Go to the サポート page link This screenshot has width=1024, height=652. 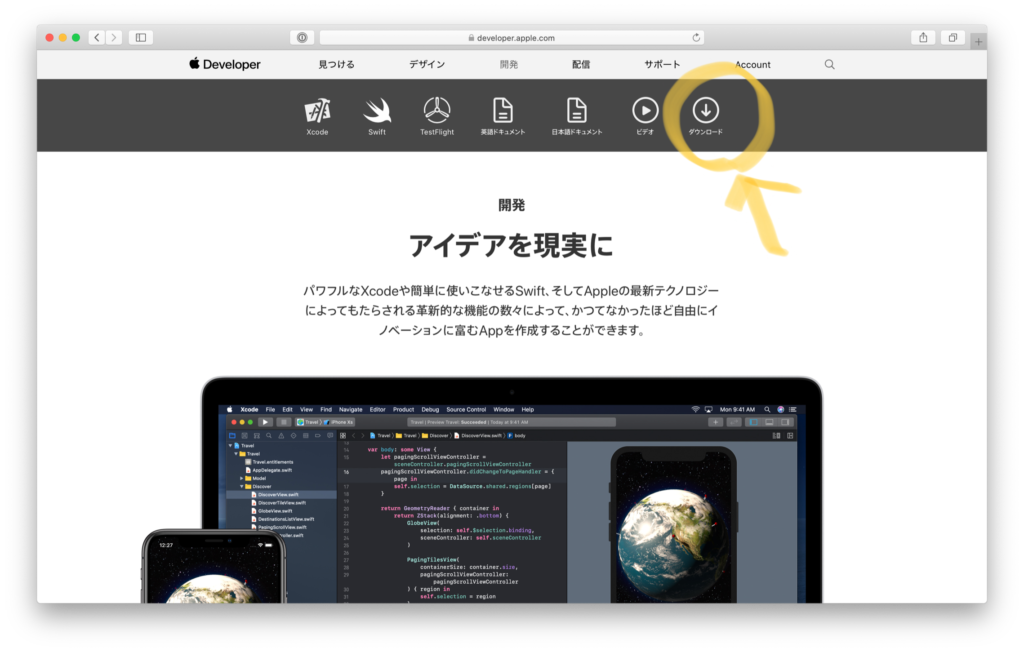tap(662, 64)
